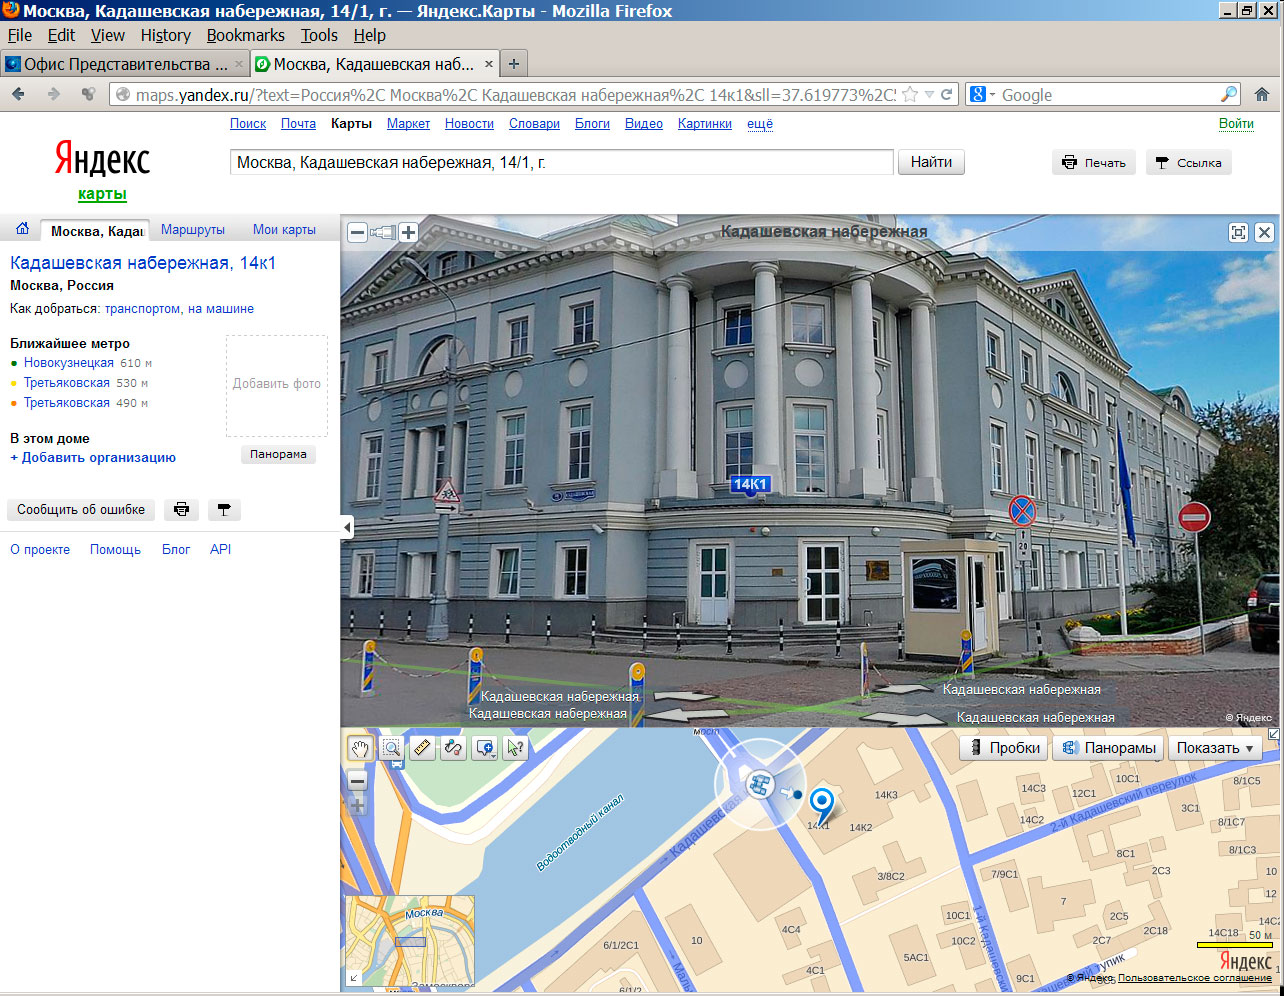The image size is (1284, 996).
Task: Open a new tab with plus button
Action: pos(514,63)
